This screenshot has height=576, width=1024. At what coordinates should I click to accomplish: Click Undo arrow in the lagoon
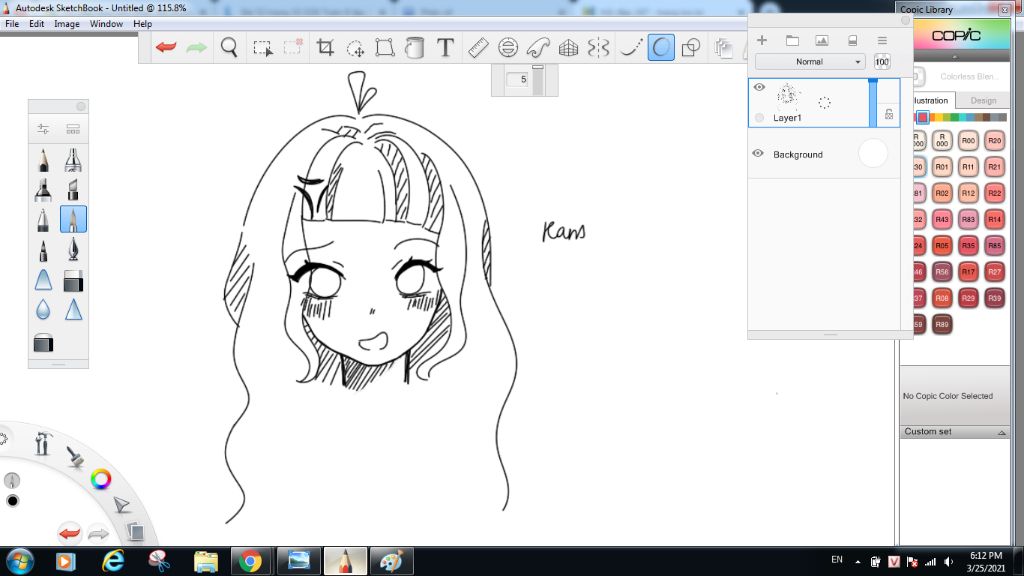[69, 533]
